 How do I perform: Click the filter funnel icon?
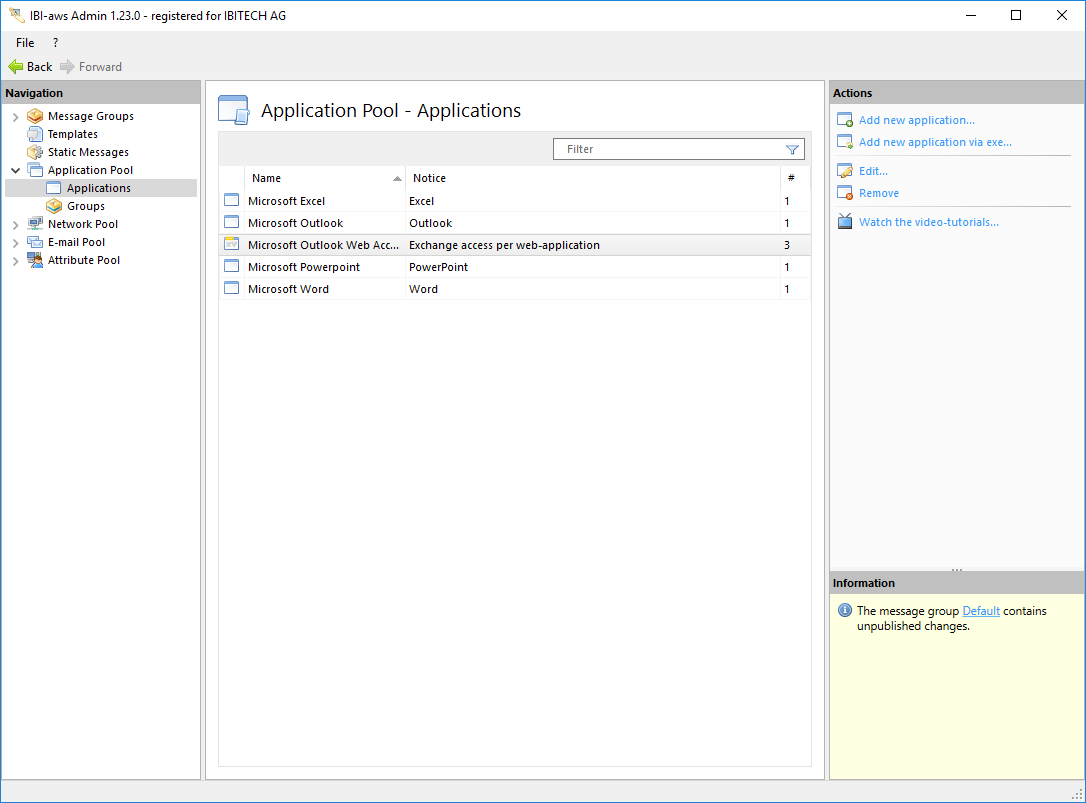pyautogui.click(x=792, y=149)
